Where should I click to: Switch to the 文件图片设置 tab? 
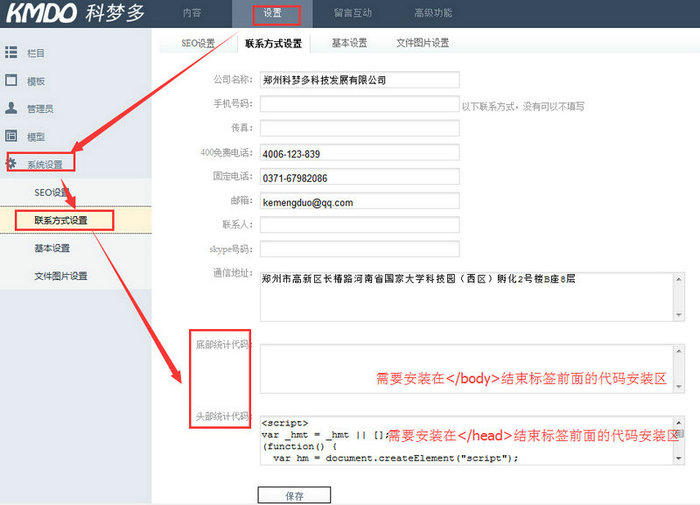[x=423, y=43]
